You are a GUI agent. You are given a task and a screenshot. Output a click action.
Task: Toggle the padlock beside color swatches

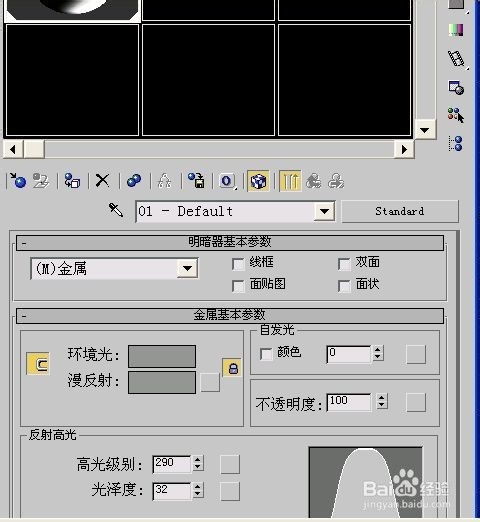click(232, 368)
